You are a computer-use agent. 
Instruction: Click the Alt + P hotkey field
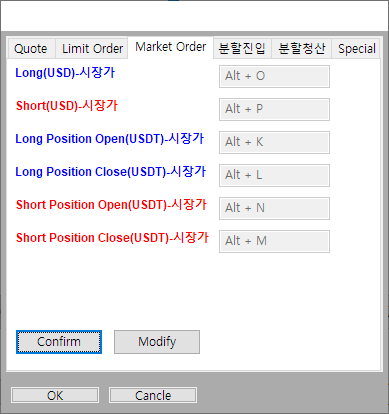point(274,109)
